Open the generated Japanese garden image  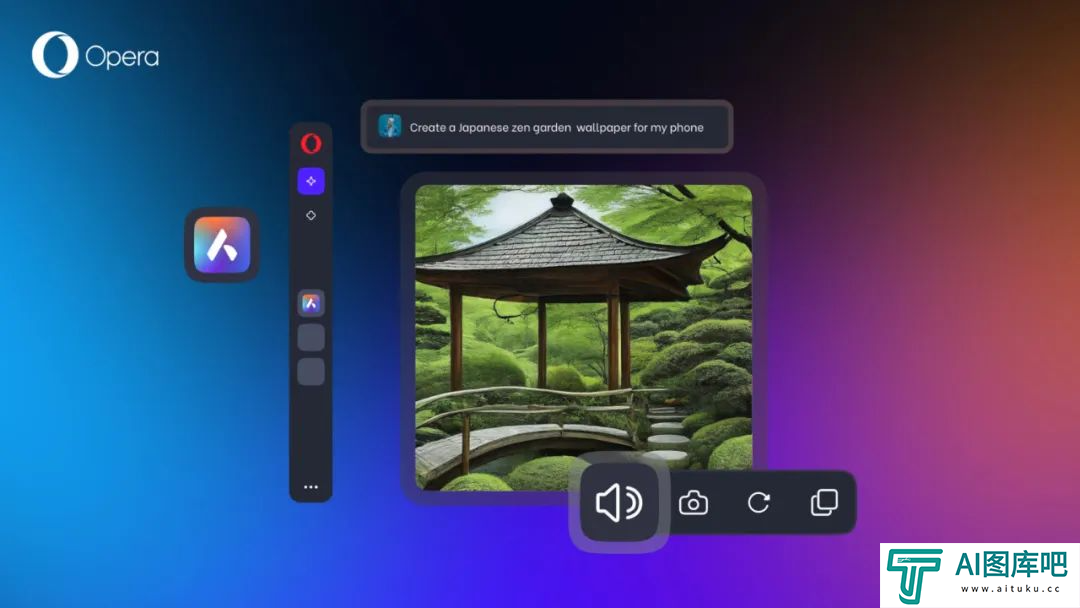coord(583,337)
